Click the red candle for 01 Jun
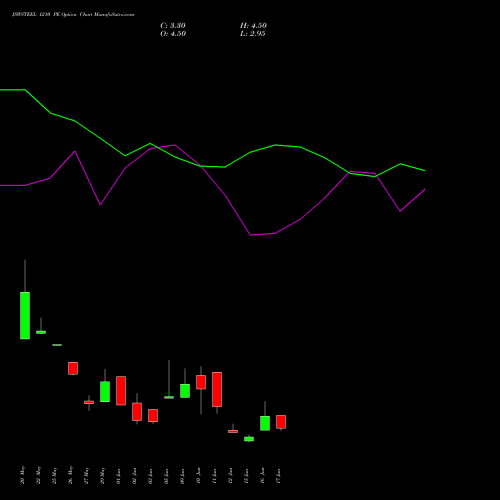The width and height of the screenshot is (500, 500). (121, 391)
